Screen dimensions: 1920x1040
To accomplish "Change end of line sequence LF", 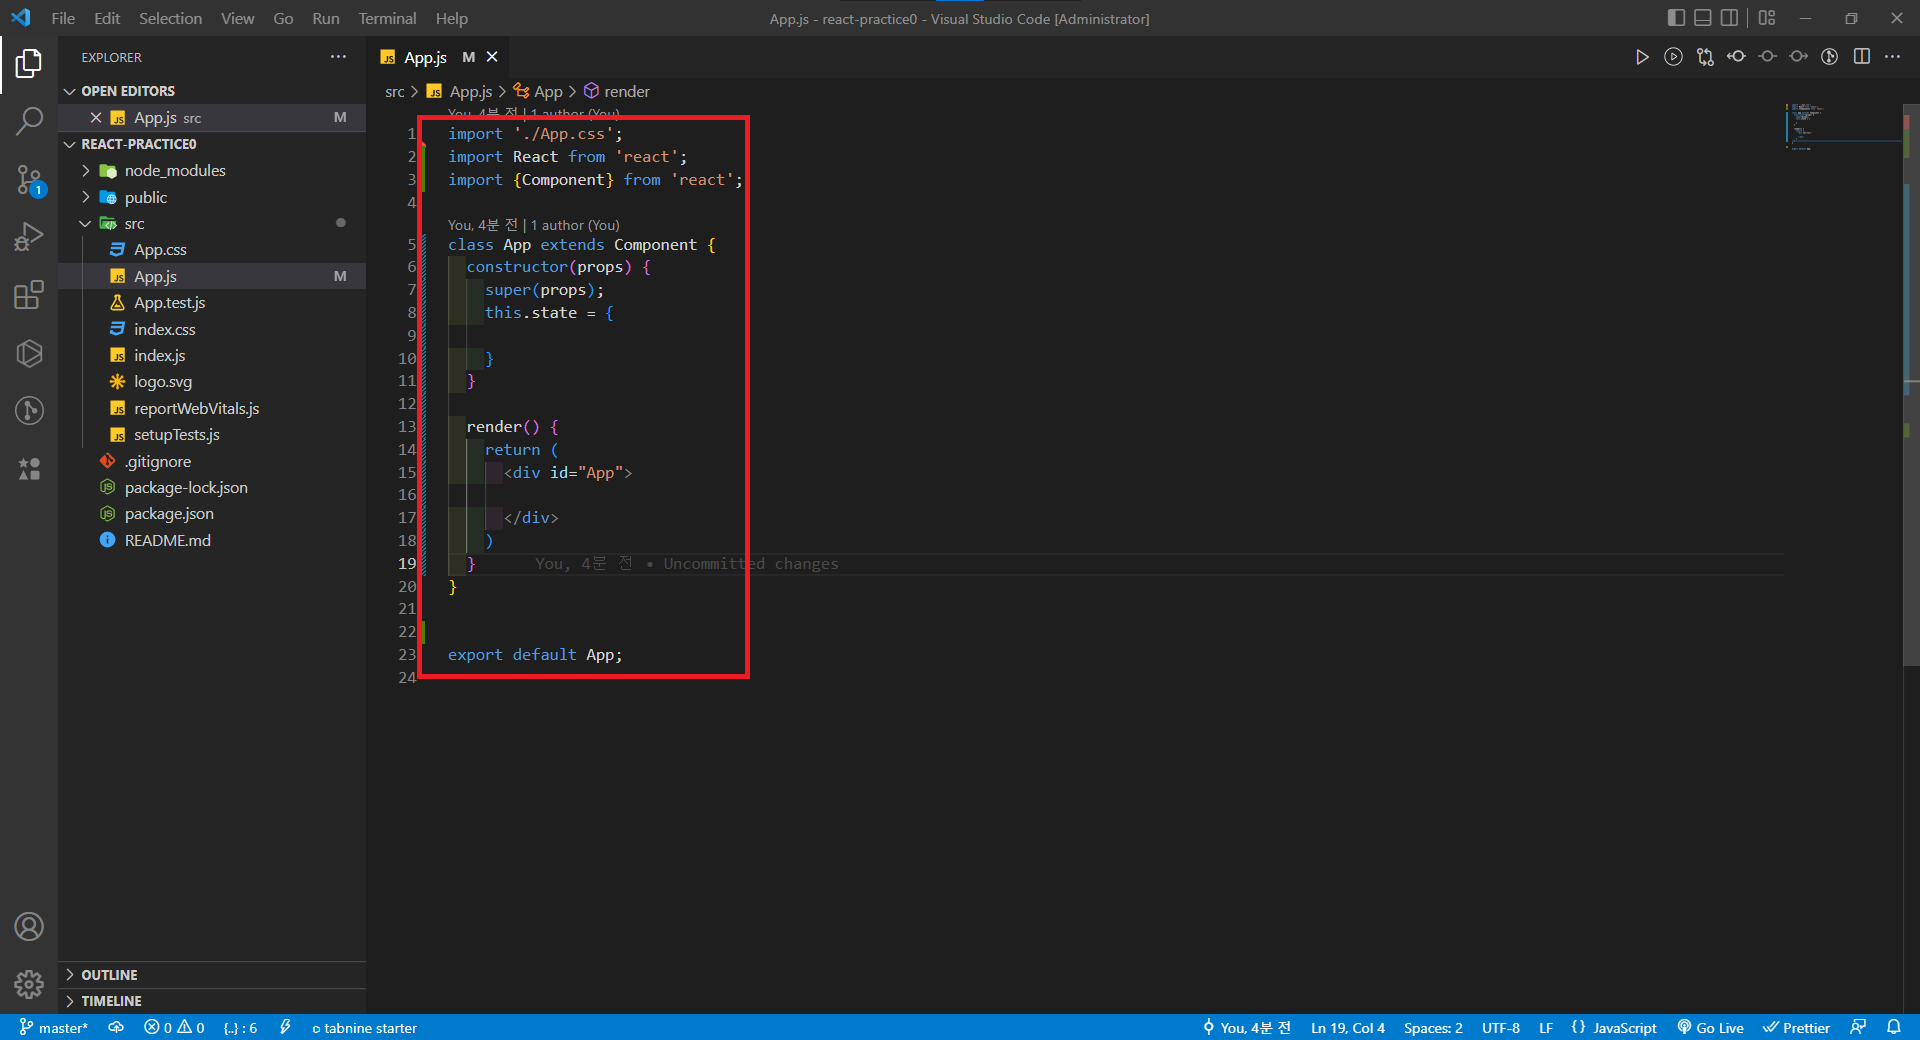I will click(1546, 1028).
